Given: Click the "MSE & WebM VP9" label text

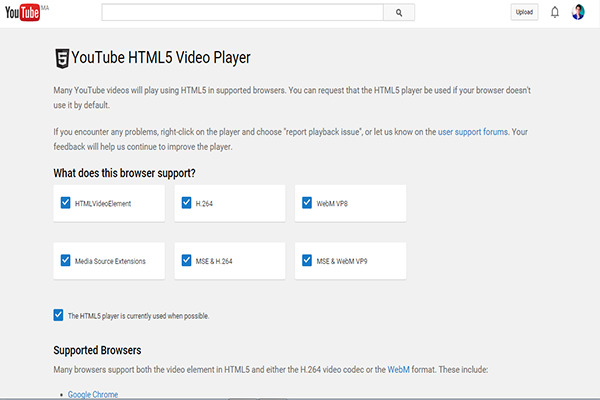Looking at the screenshot, I should [x=342, y=261].
